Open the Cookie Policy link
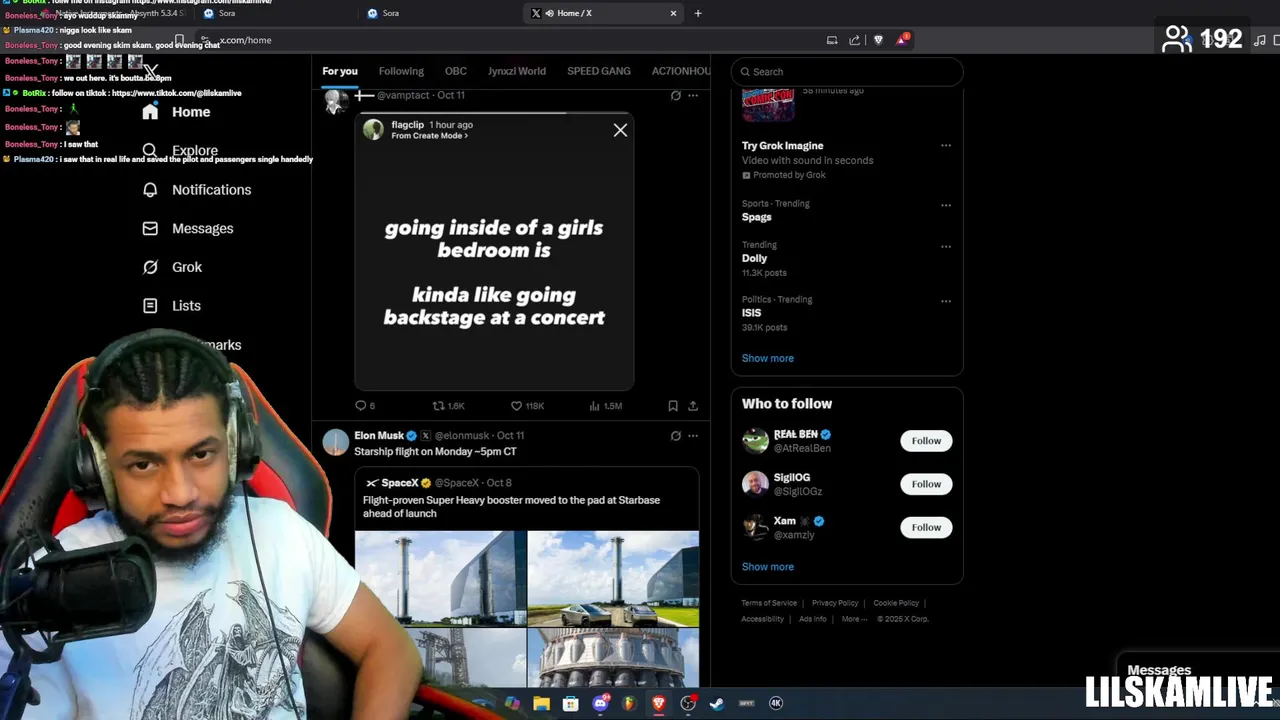 tap(896, 603)
